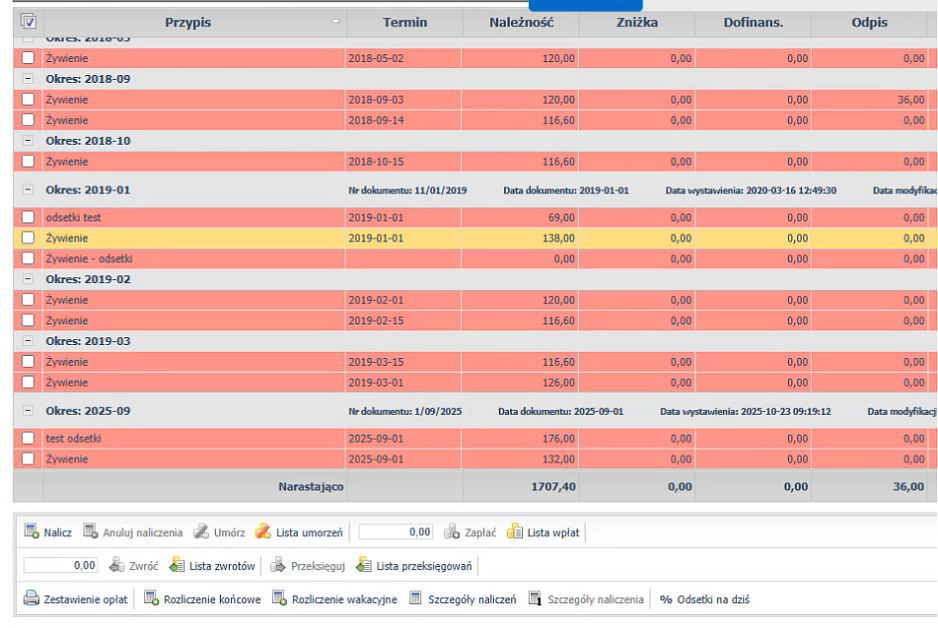Click the Przeksięguj button

coord(308,566)
